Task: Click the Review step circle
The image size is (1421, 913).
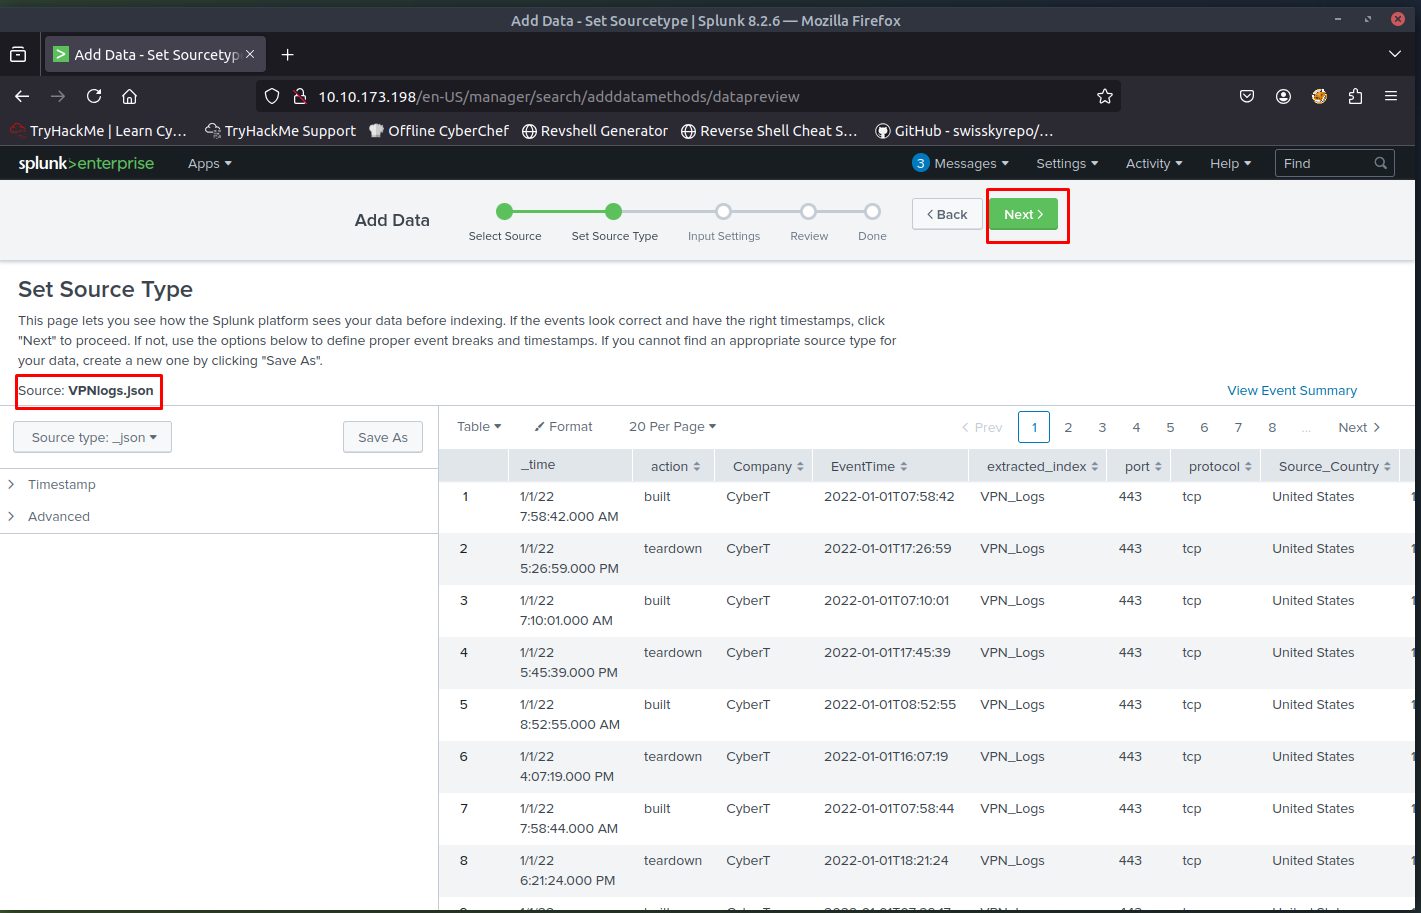Action: pos(808,211)
